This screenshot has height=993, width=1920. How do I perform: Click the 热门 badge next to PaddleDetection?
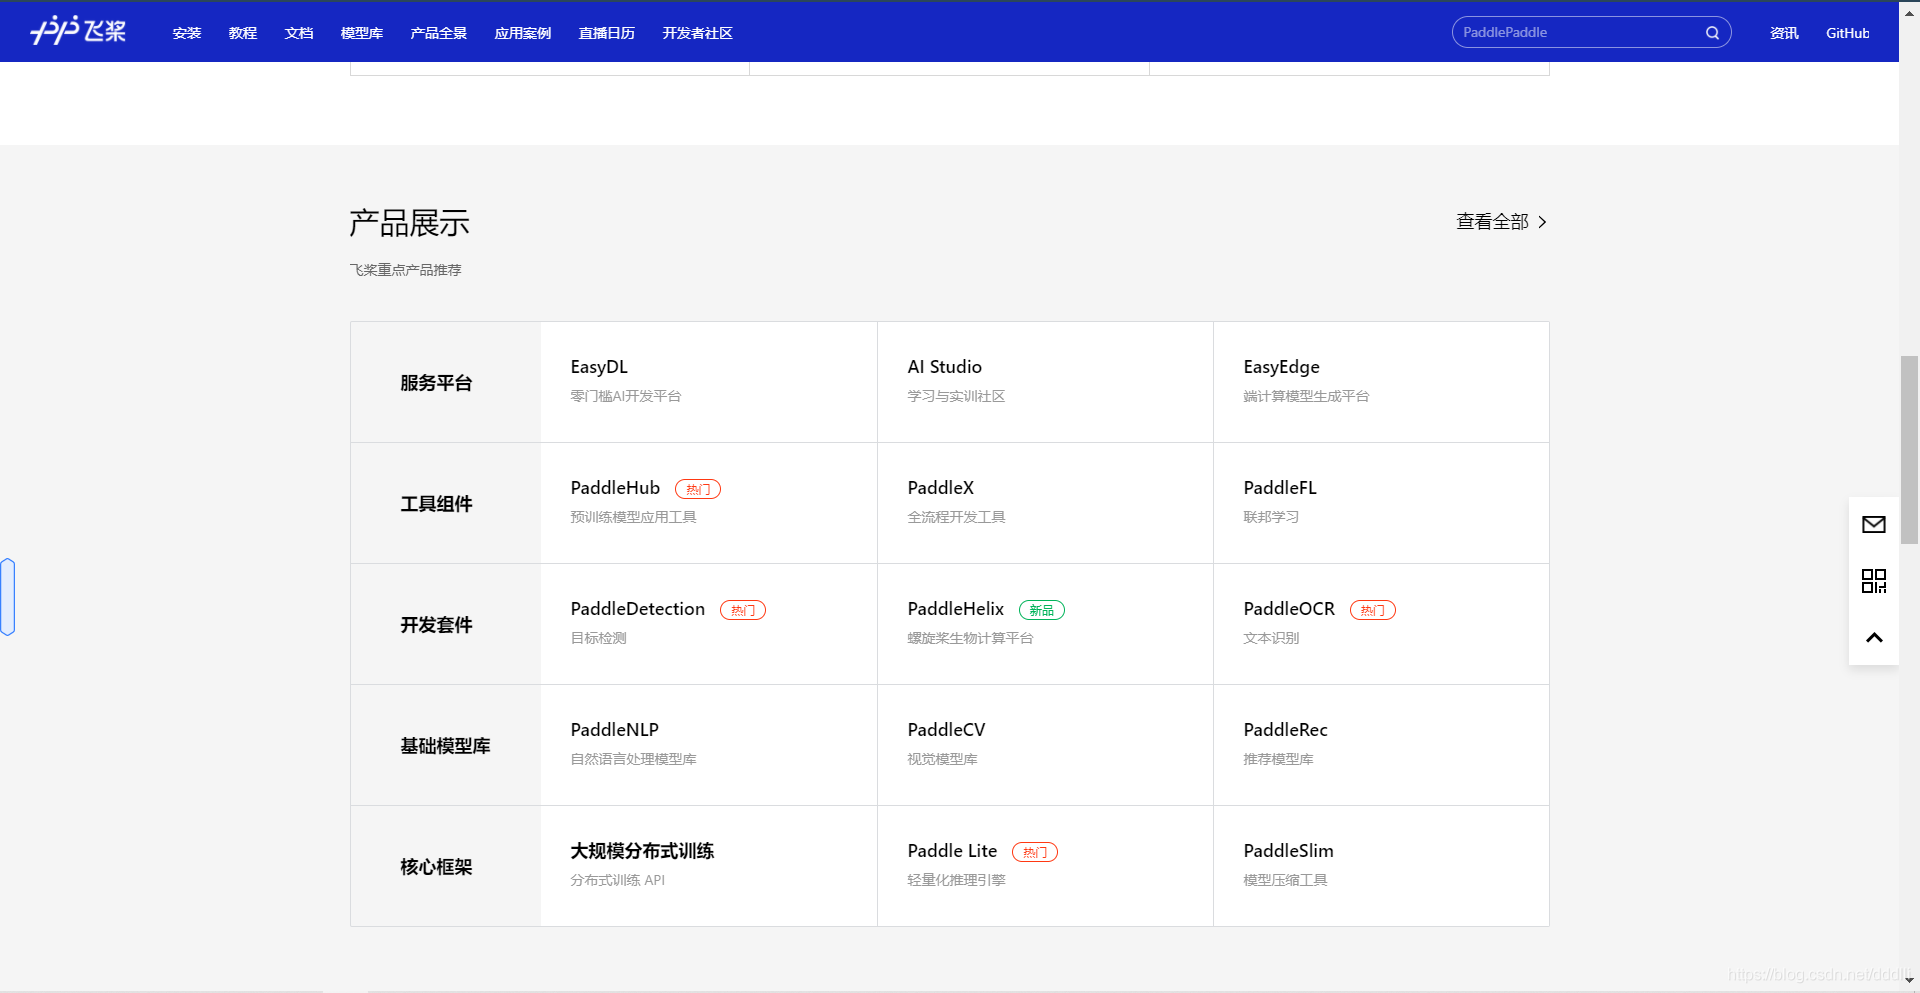743,610
